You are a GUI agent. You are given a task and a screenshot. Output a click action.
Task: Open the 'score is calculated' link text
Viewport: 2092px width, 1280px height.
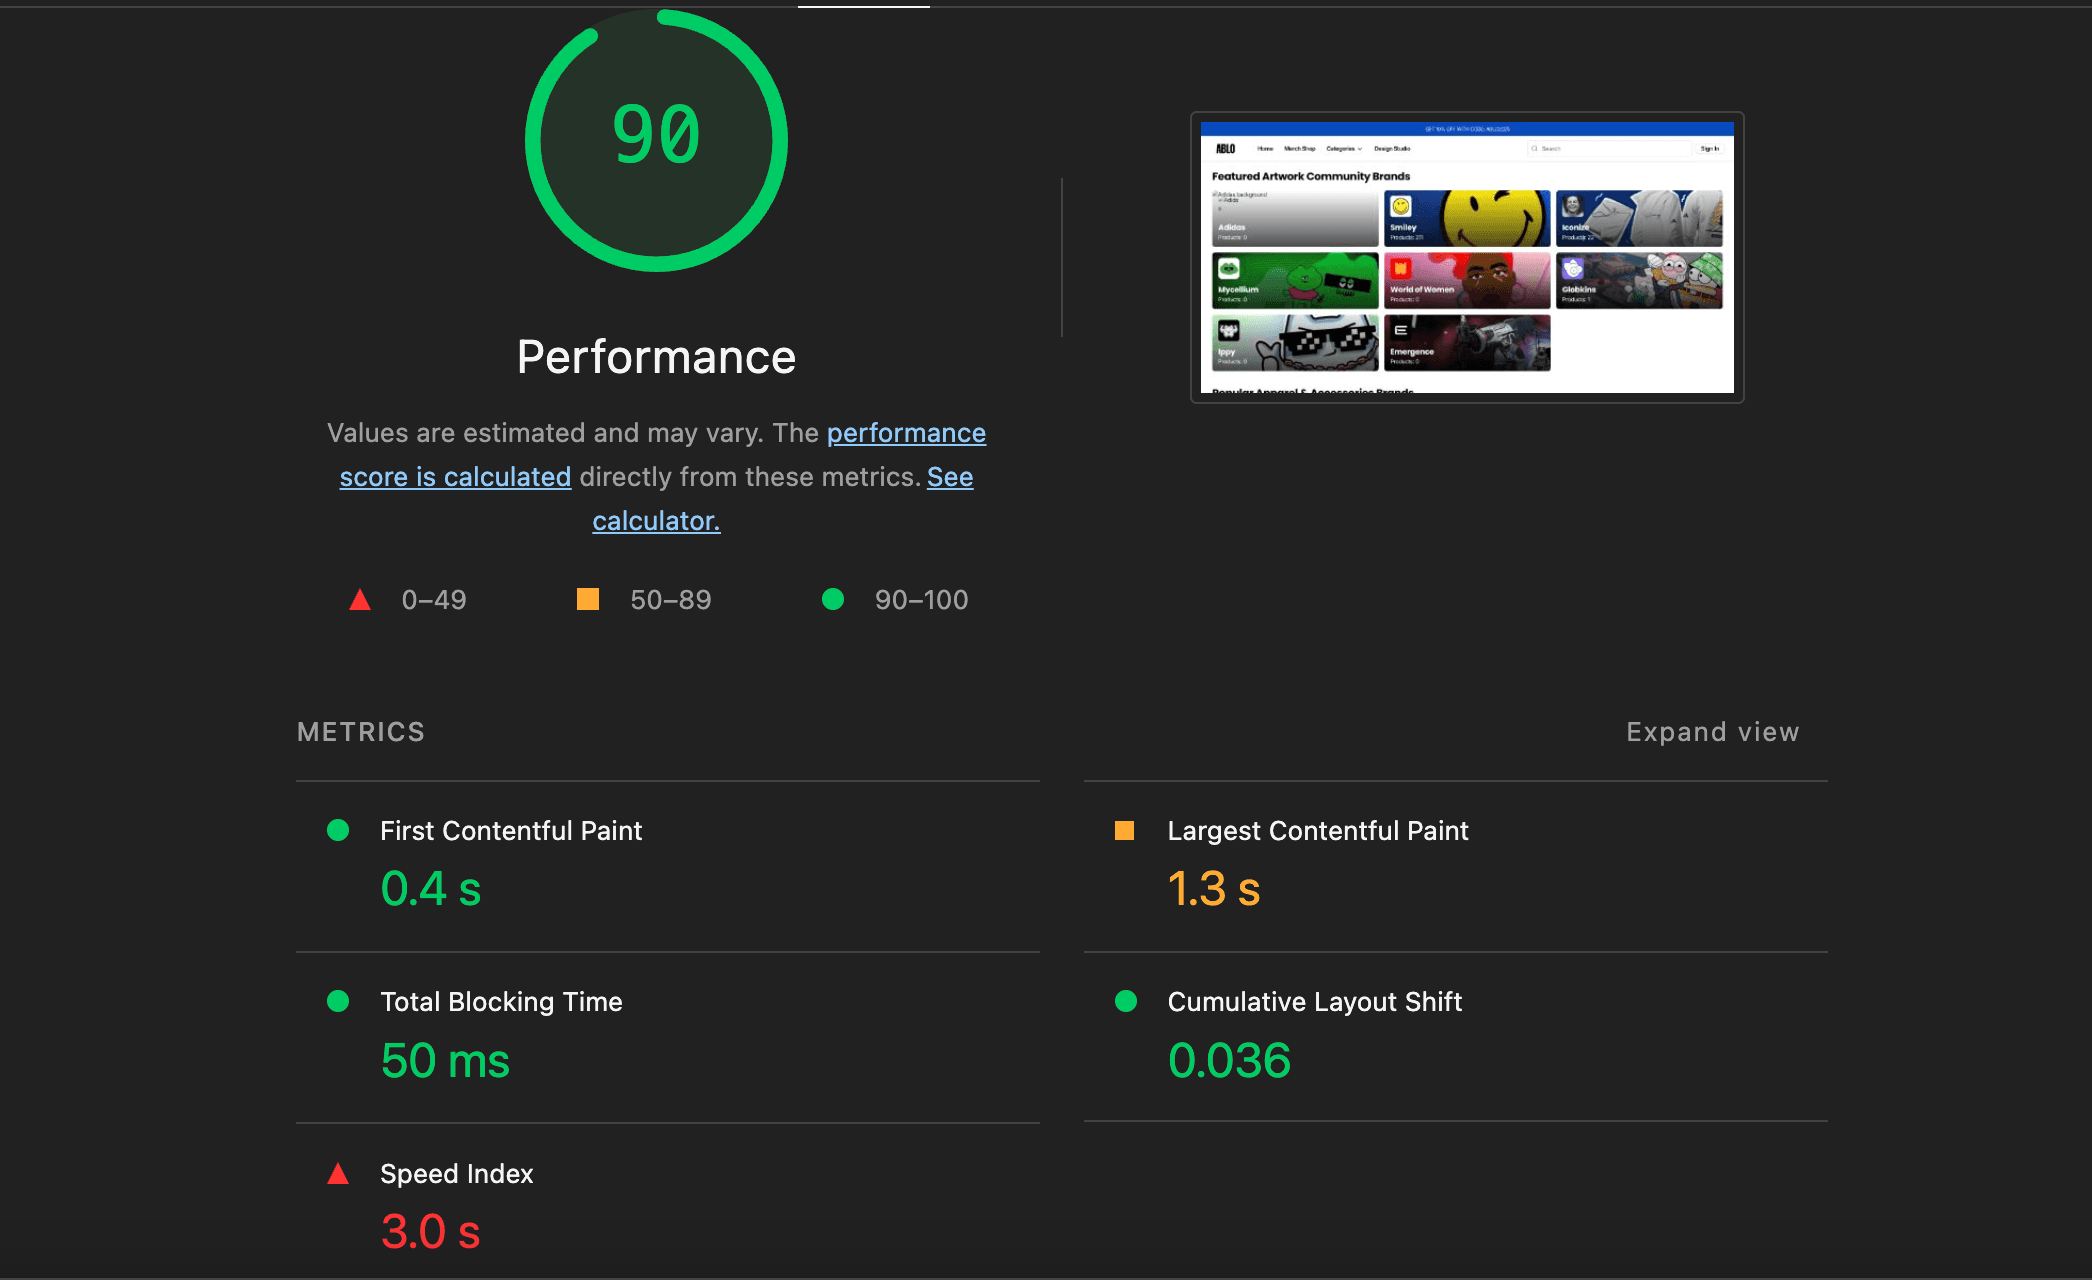pyautogui.click(x=455, y=477)
